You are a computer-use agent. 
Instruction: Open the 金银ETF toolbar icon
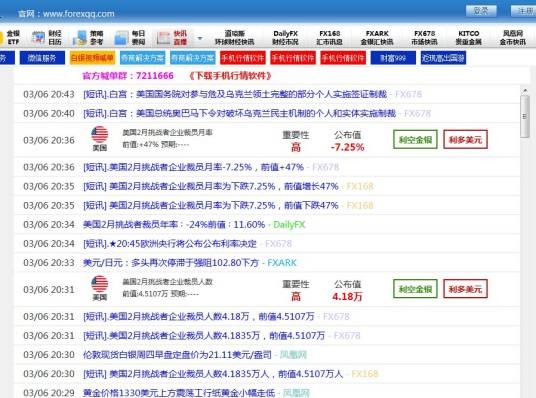click(10, 38)
